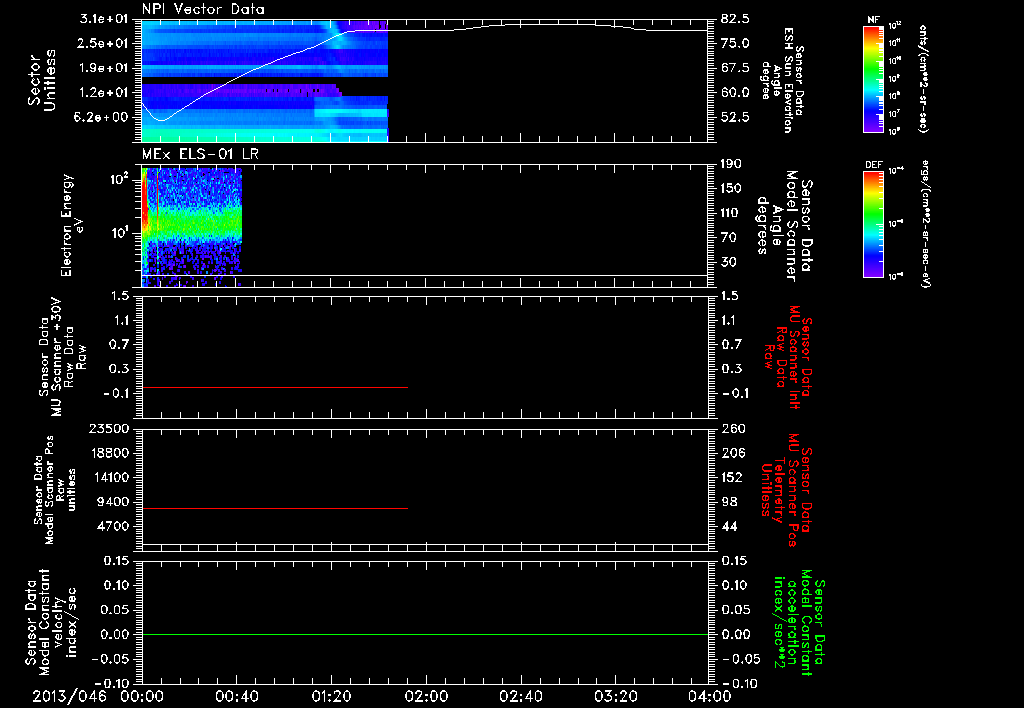The height and width of the screenshot is (708, 1024).
Task: Click the '02:40' time axis label
Action: click(520, 696)
